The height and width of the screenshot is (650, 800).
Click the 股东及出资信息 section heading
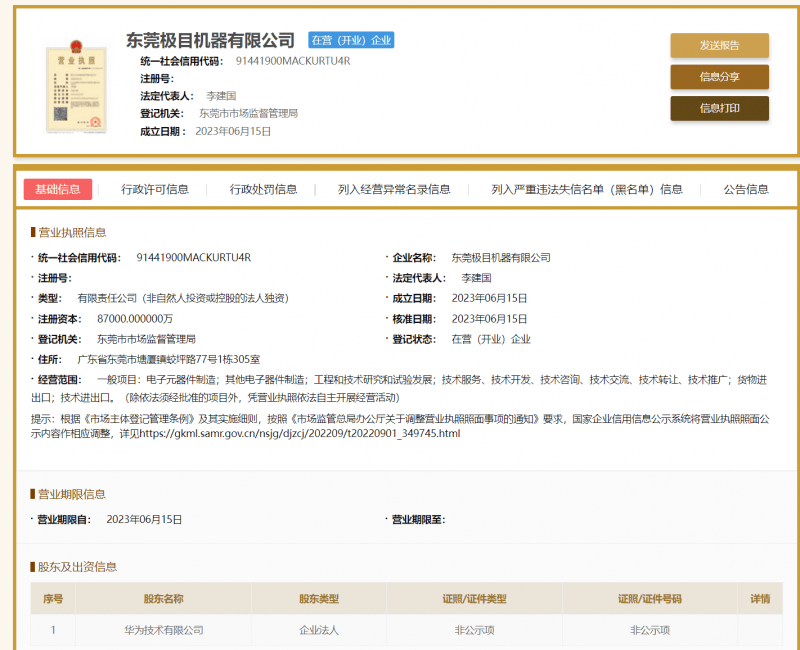coord(78,567)
